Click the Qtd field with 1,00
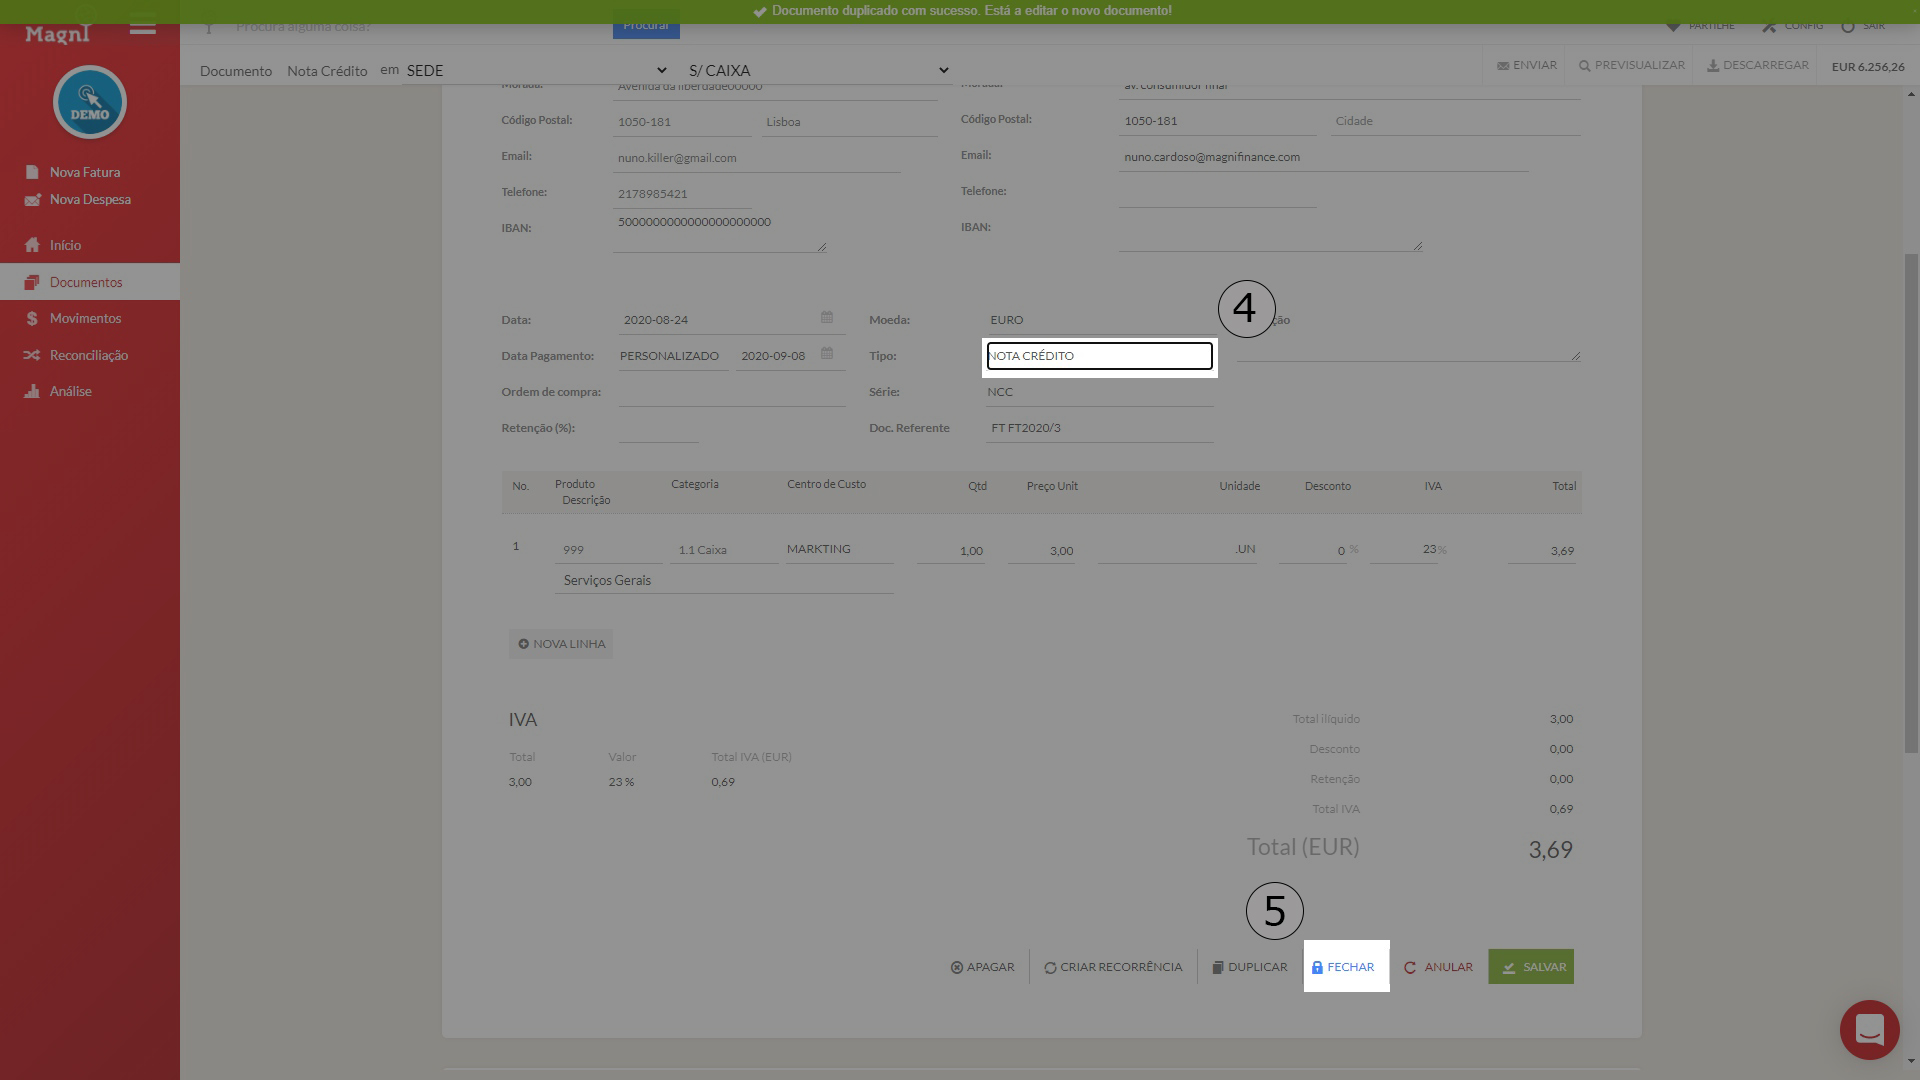The image size is (1920, 1080). coord(950,551)
